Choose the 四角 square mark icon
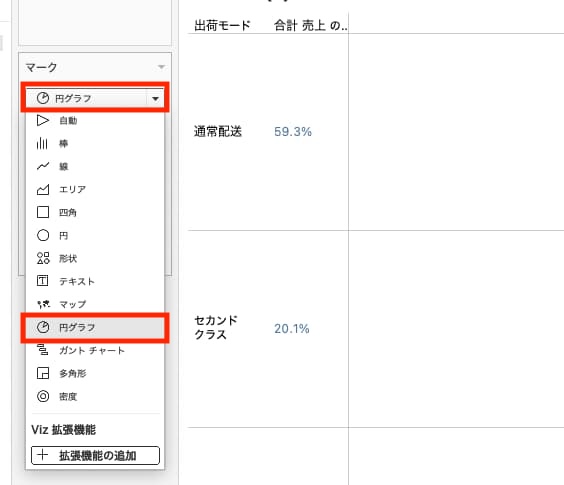The image size is (564, 485). point(43,212)
